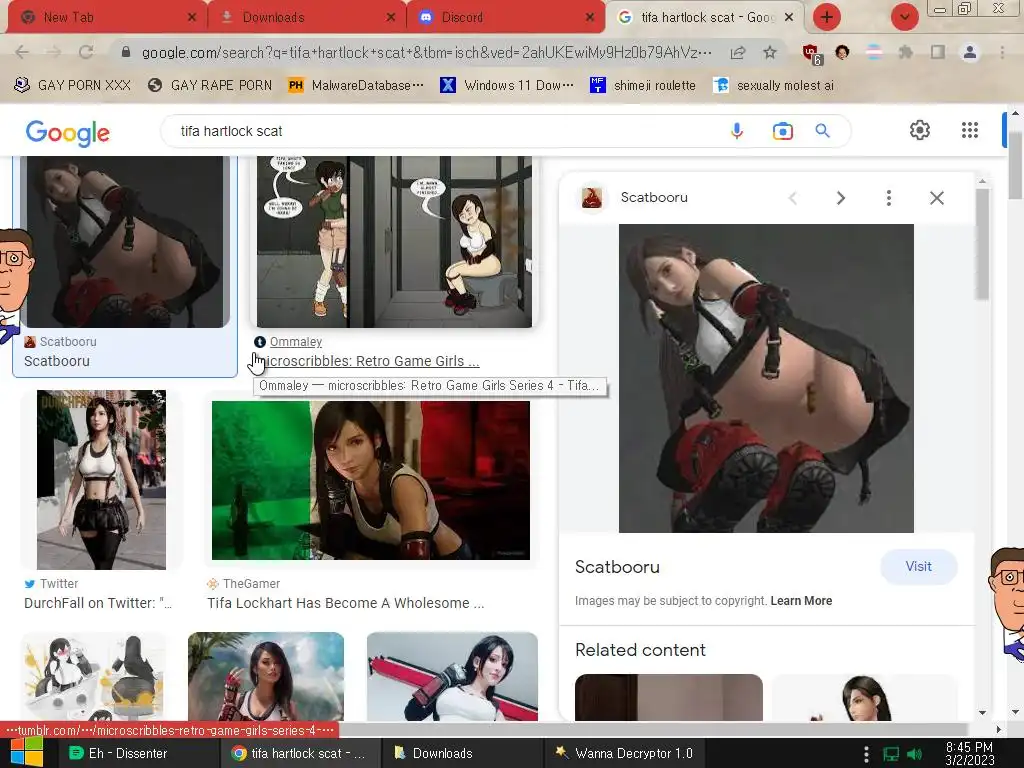Open the taskbar volume icon

(914, 754)
